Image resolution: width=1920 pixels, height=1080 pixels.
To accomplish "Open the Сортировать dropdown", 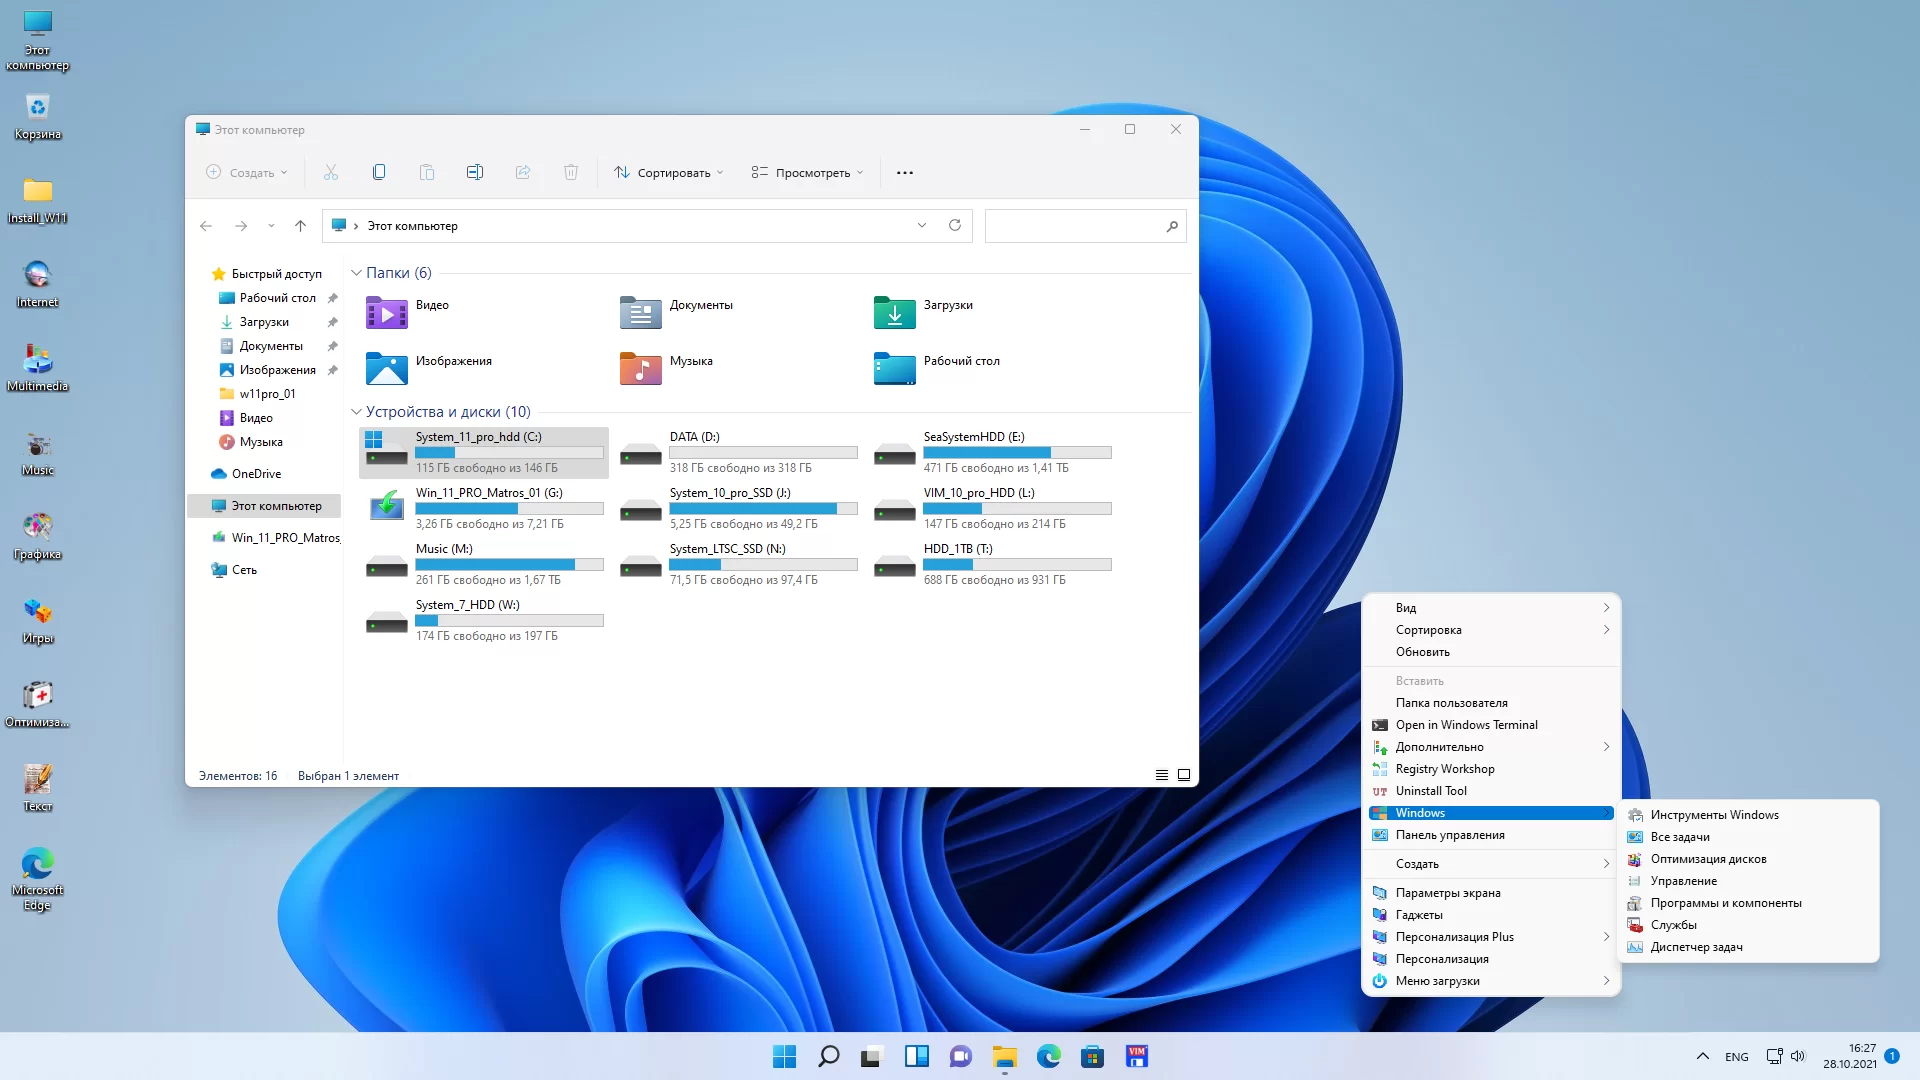I will pyautogui.click(x=669, y=172).
